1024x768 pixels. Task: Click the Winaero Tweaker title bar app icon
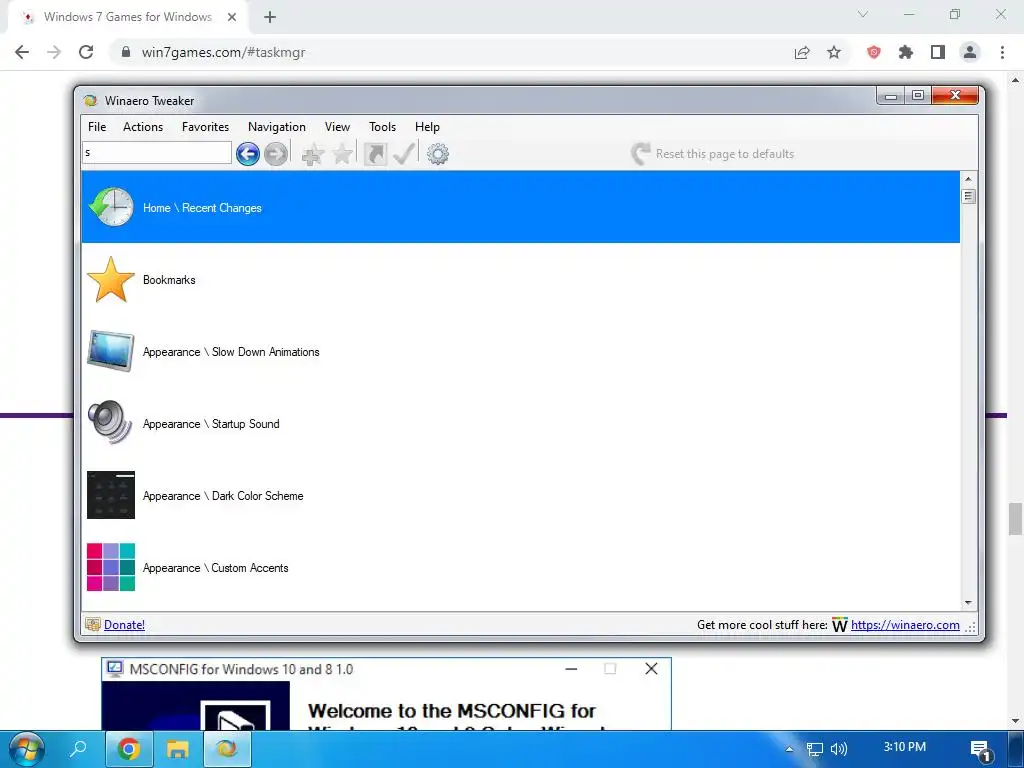91,101
